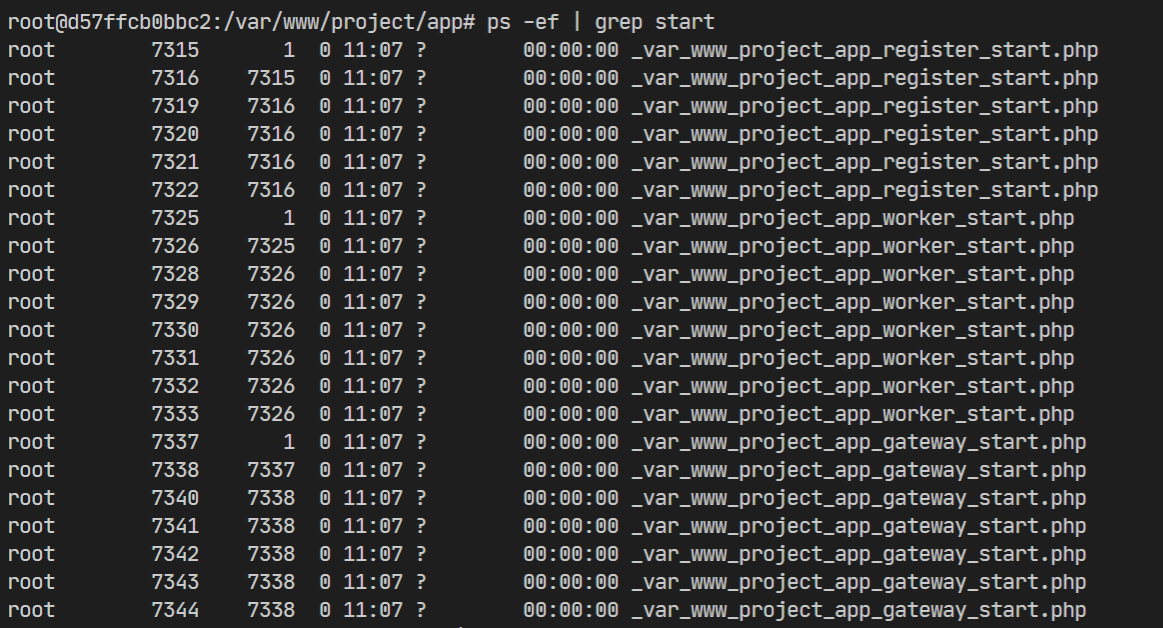
Task: Click process ID 7330 in the list
Action: (175, 330)
